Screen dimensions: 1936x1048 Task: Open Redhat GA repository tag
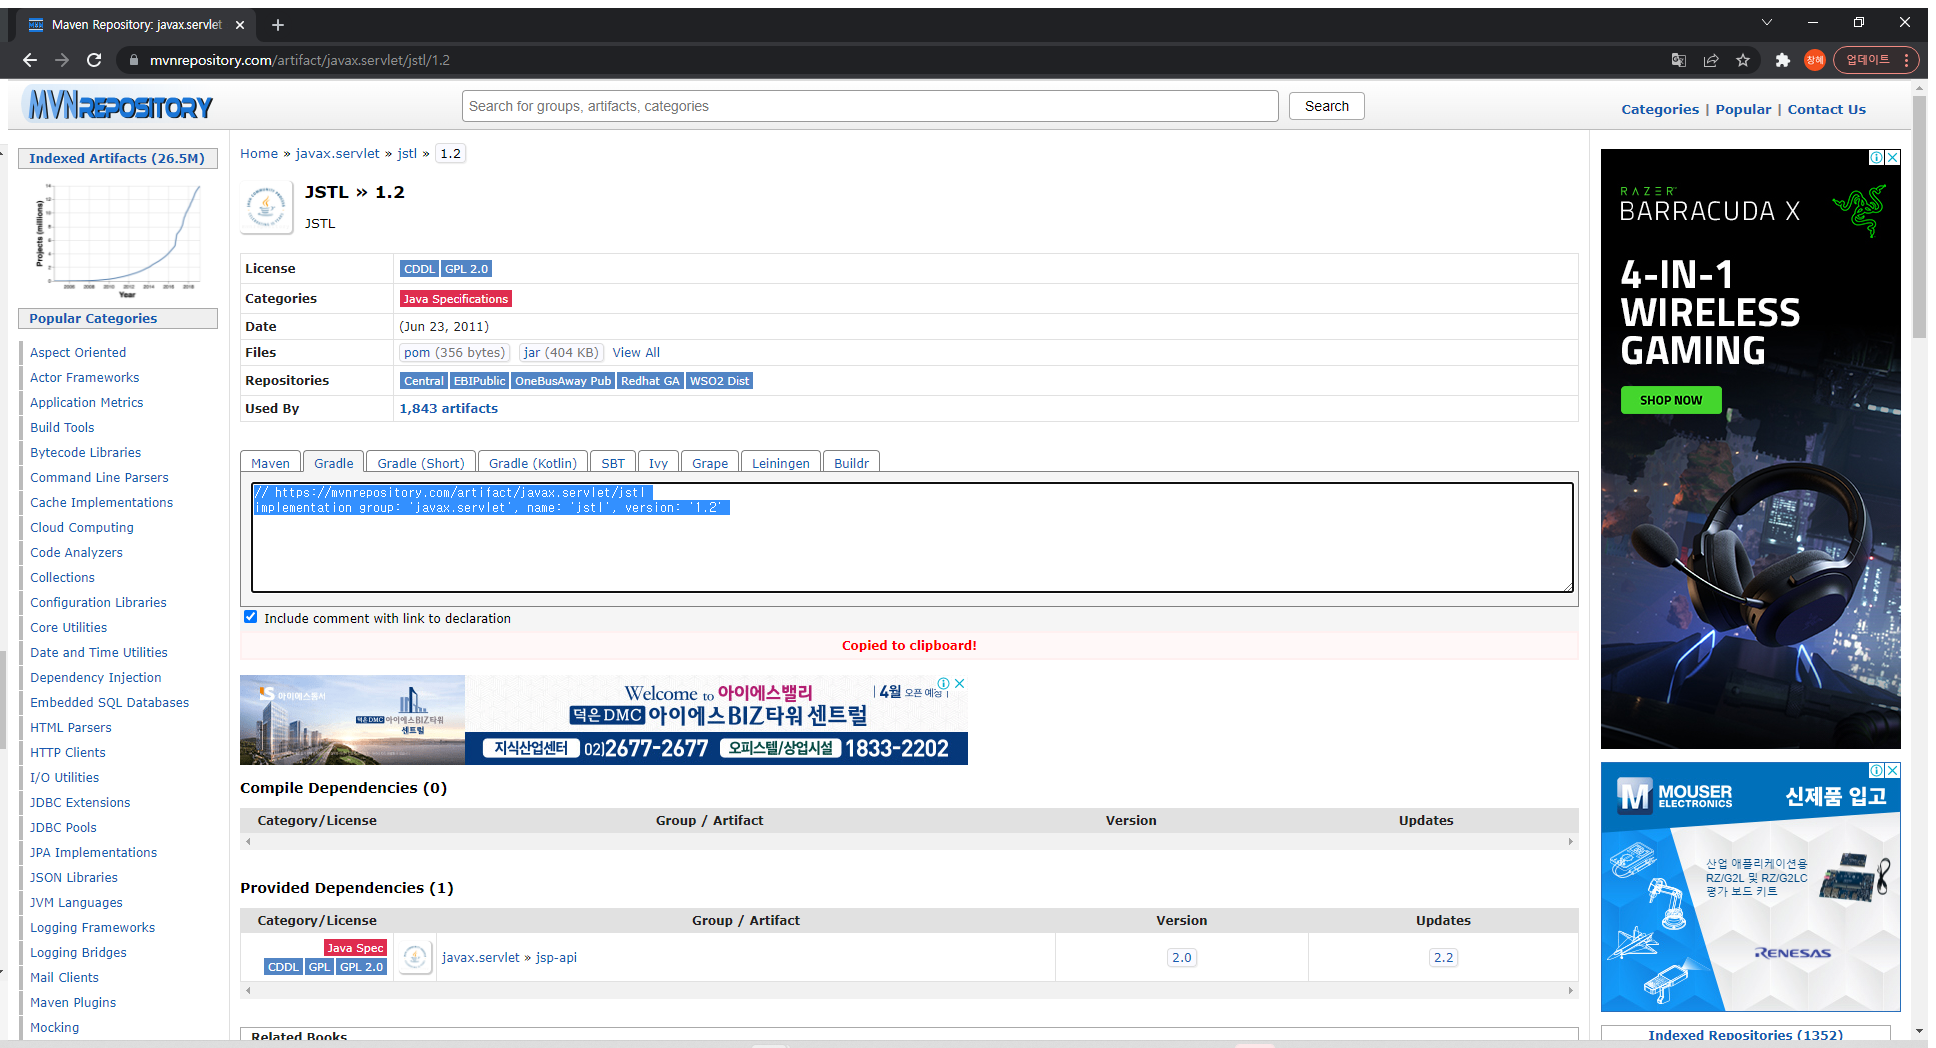click(x=650, y=381)
